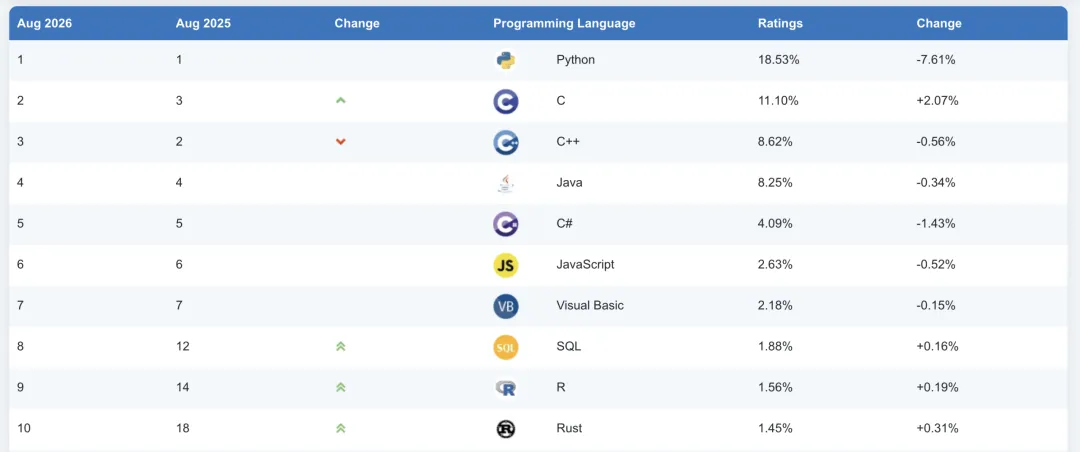The image size is (1080, 452).
Task: Click the orange SQL icon
Action: coord(506,347)
